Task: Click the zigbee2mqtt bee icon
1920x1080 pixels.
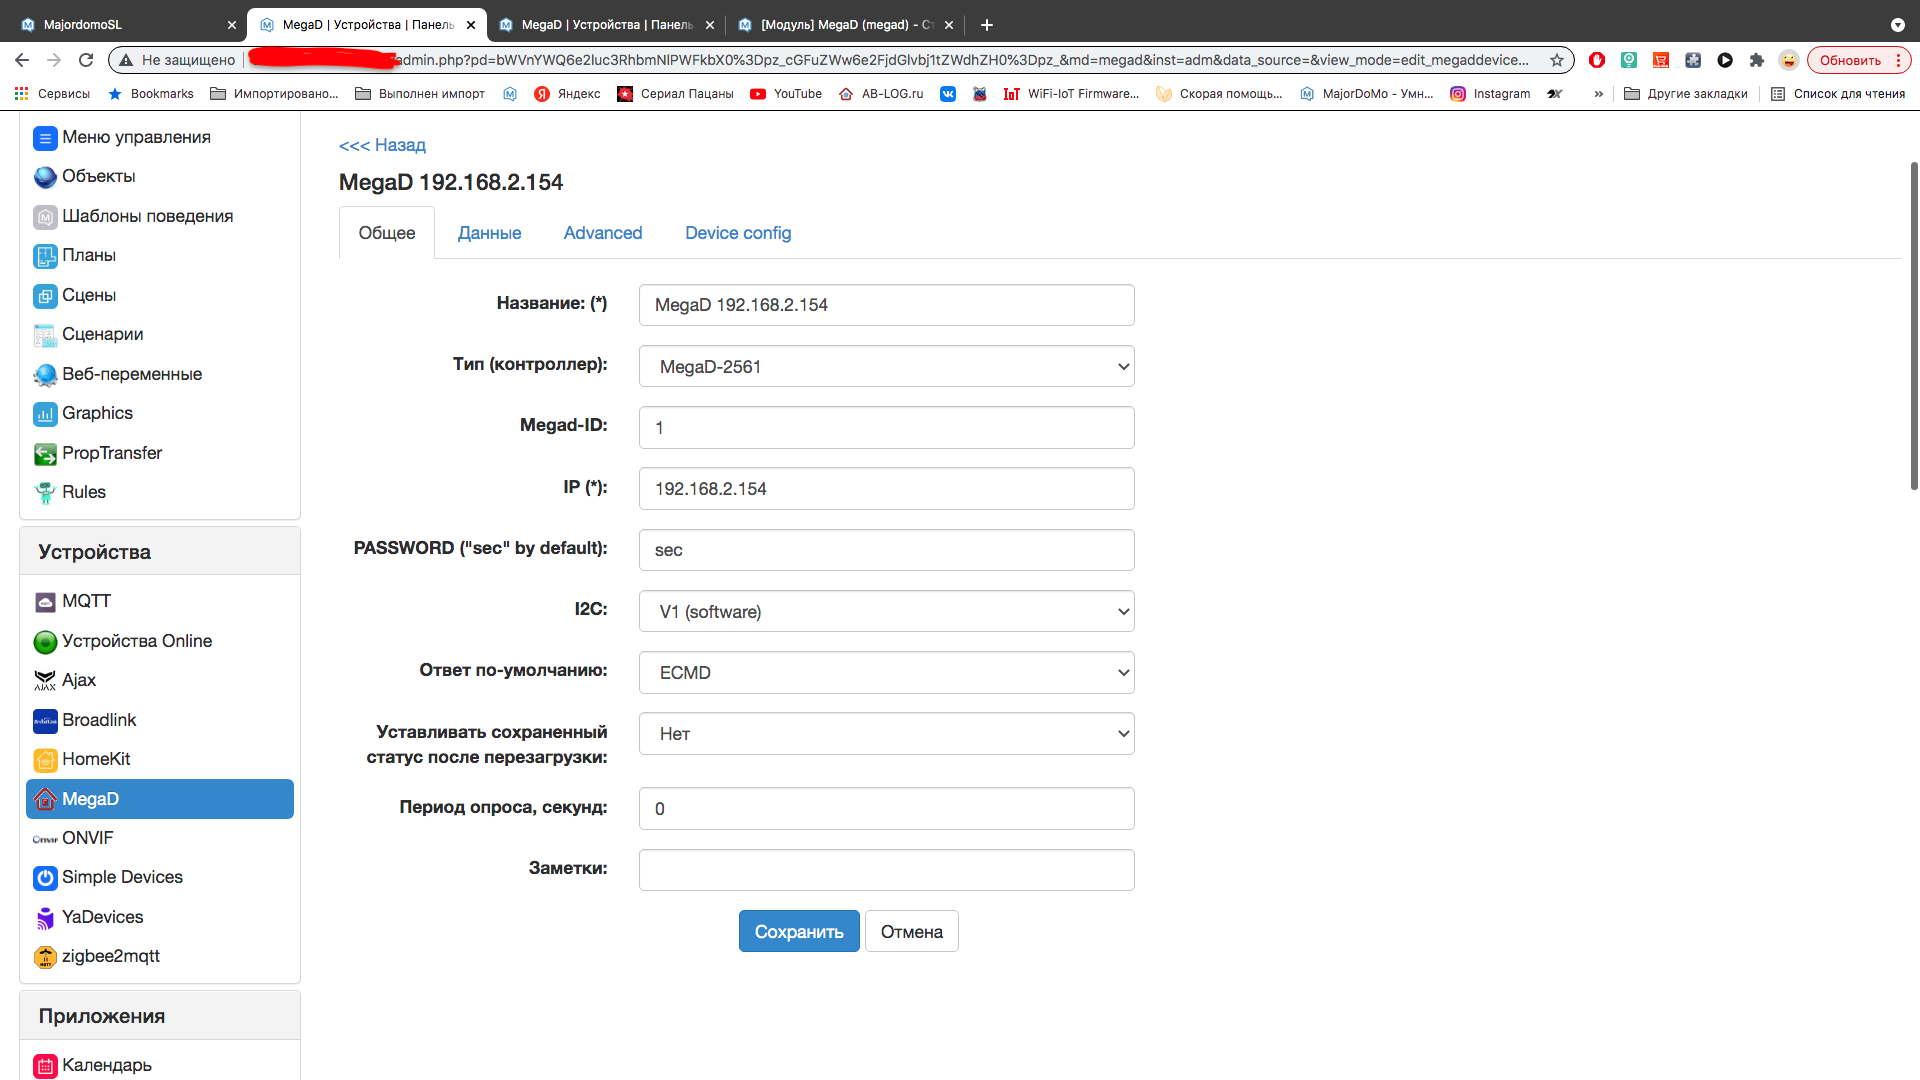Action: (45, 957)
